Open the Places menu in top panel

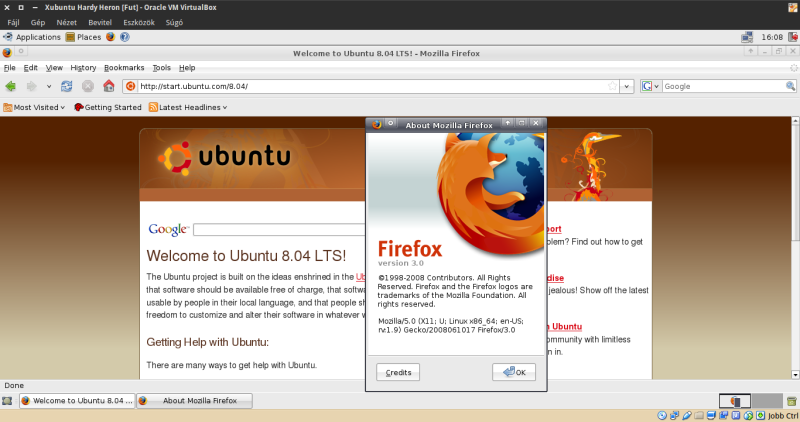point(84,37)
